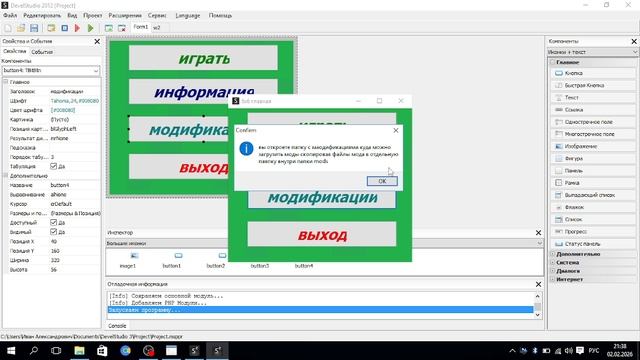Viewport: 640px width, 360px height.
Task: Open the Проект menu
Action: point(93,16)
